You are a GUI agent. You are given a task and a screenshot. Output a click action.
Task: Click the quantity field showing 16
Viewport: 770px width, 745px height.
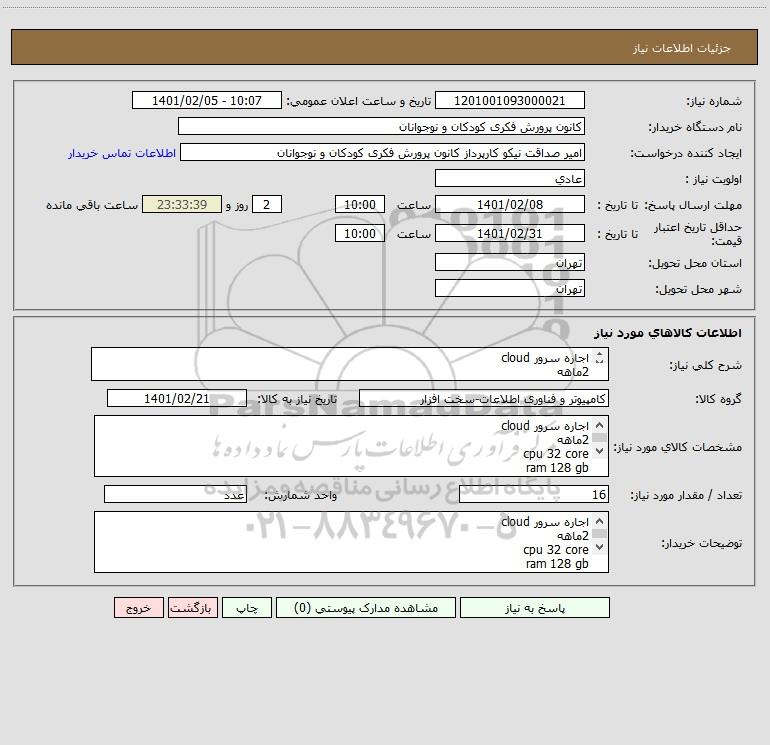[x=534, y=494]
